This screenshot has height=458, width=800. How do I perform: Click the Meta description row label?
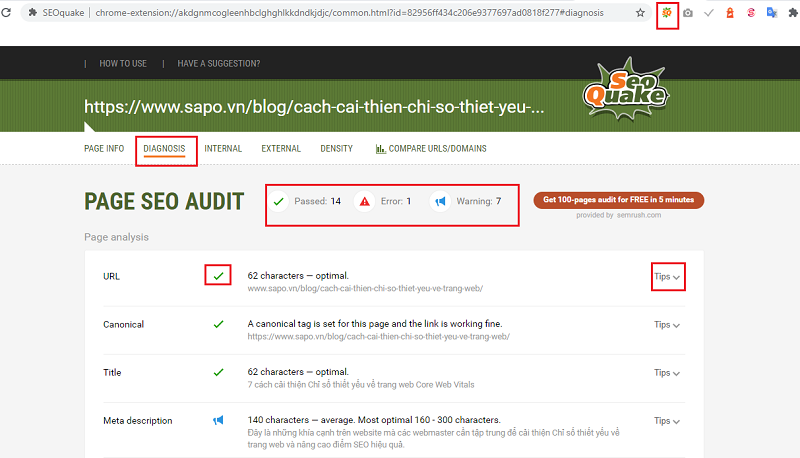tap(138, 421)
